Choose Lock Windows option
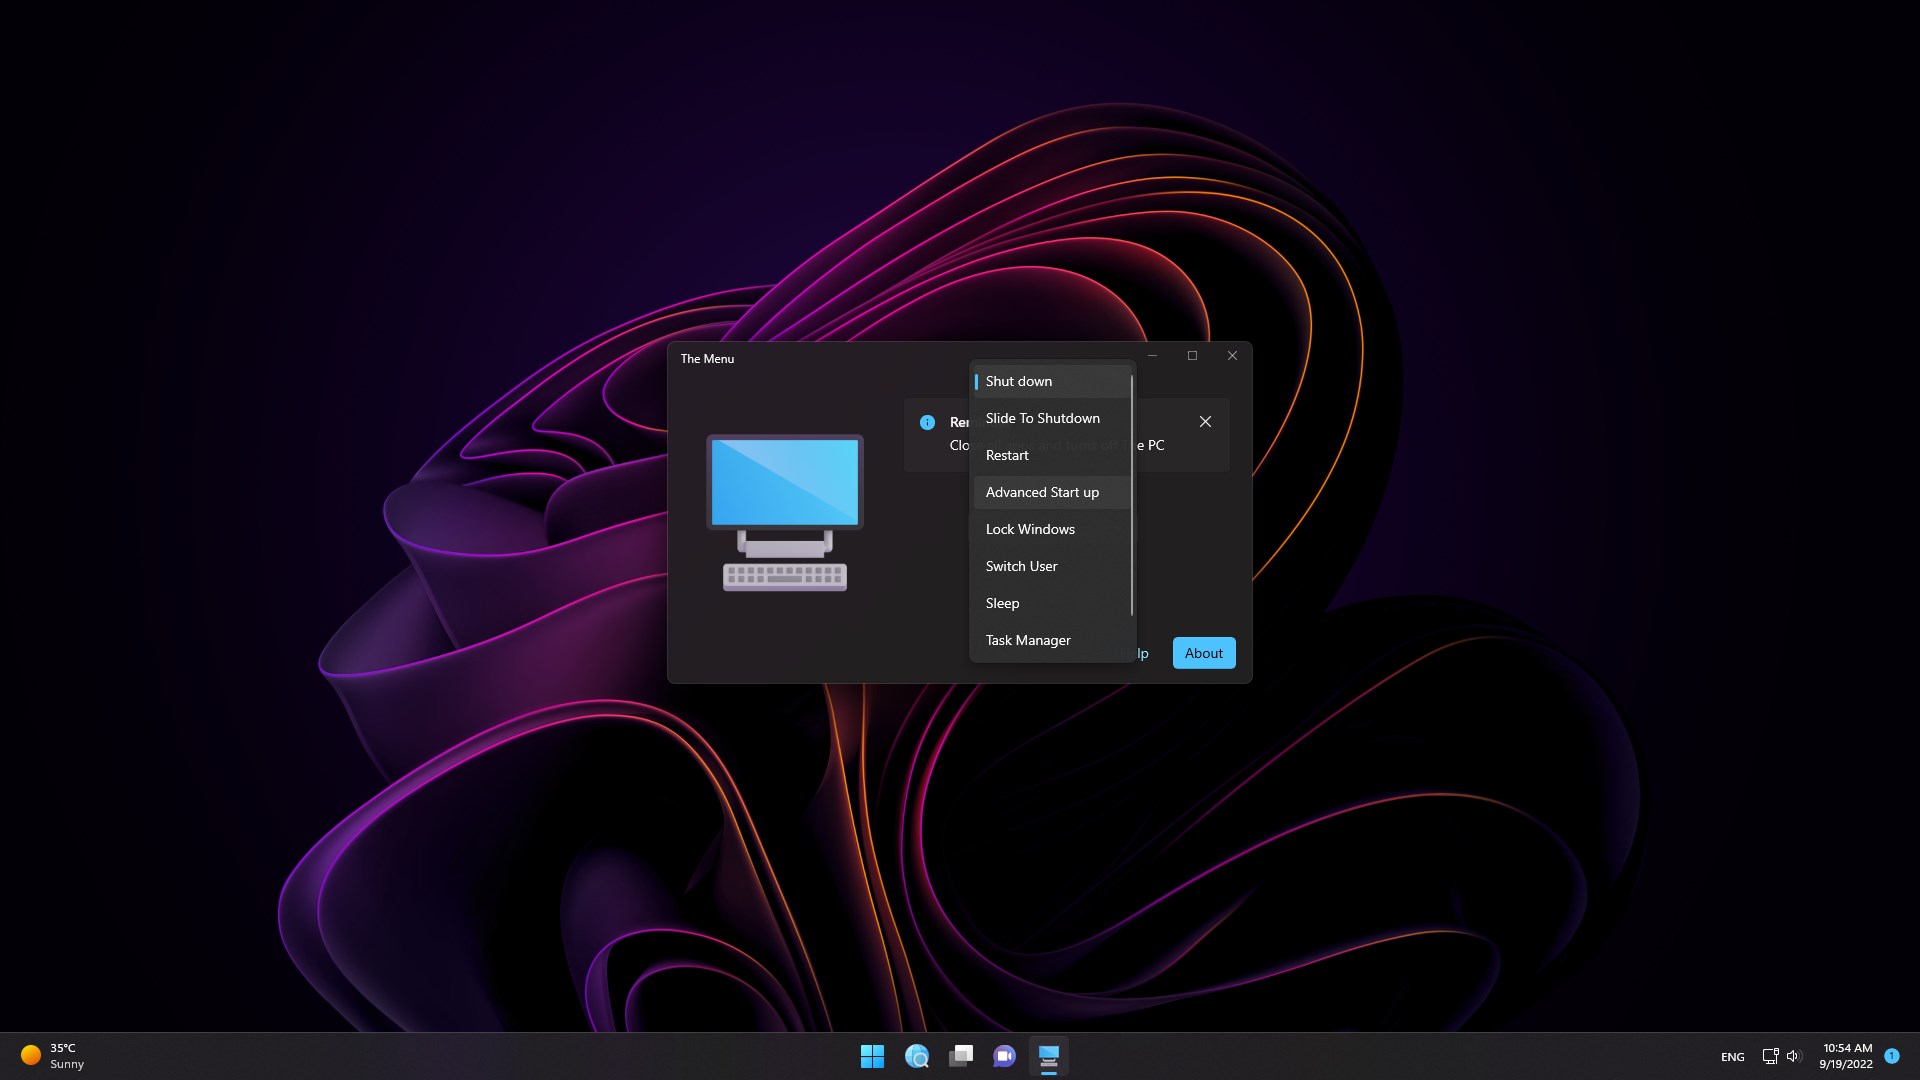This screenshot has height=1080, width=1920. pos(1052,529)
